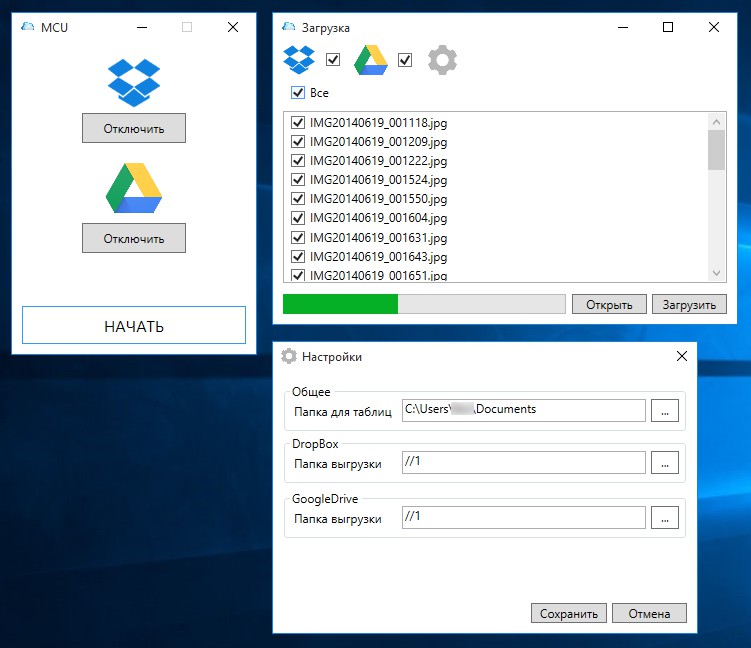Viewport: 751px width, 648px height.
Task: Uncheck IMG20140619_001118.jpg checkbox
Action: click(298, 123)
